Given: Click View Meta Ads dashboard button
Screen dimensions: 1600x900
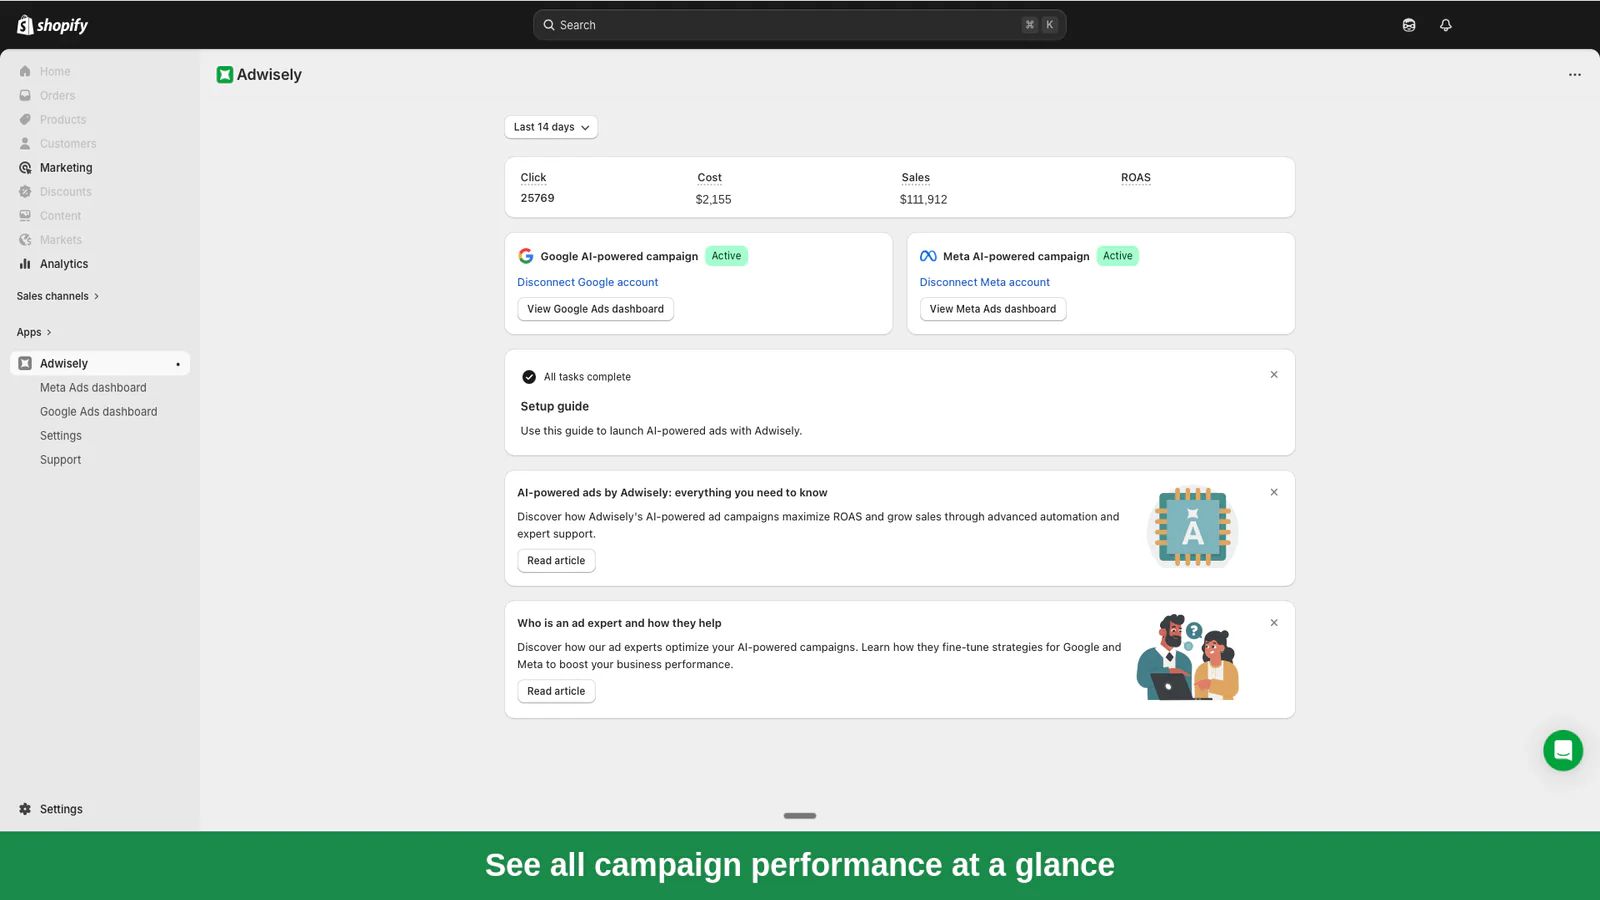Looking at the screenshot, I should click(993, 309).
